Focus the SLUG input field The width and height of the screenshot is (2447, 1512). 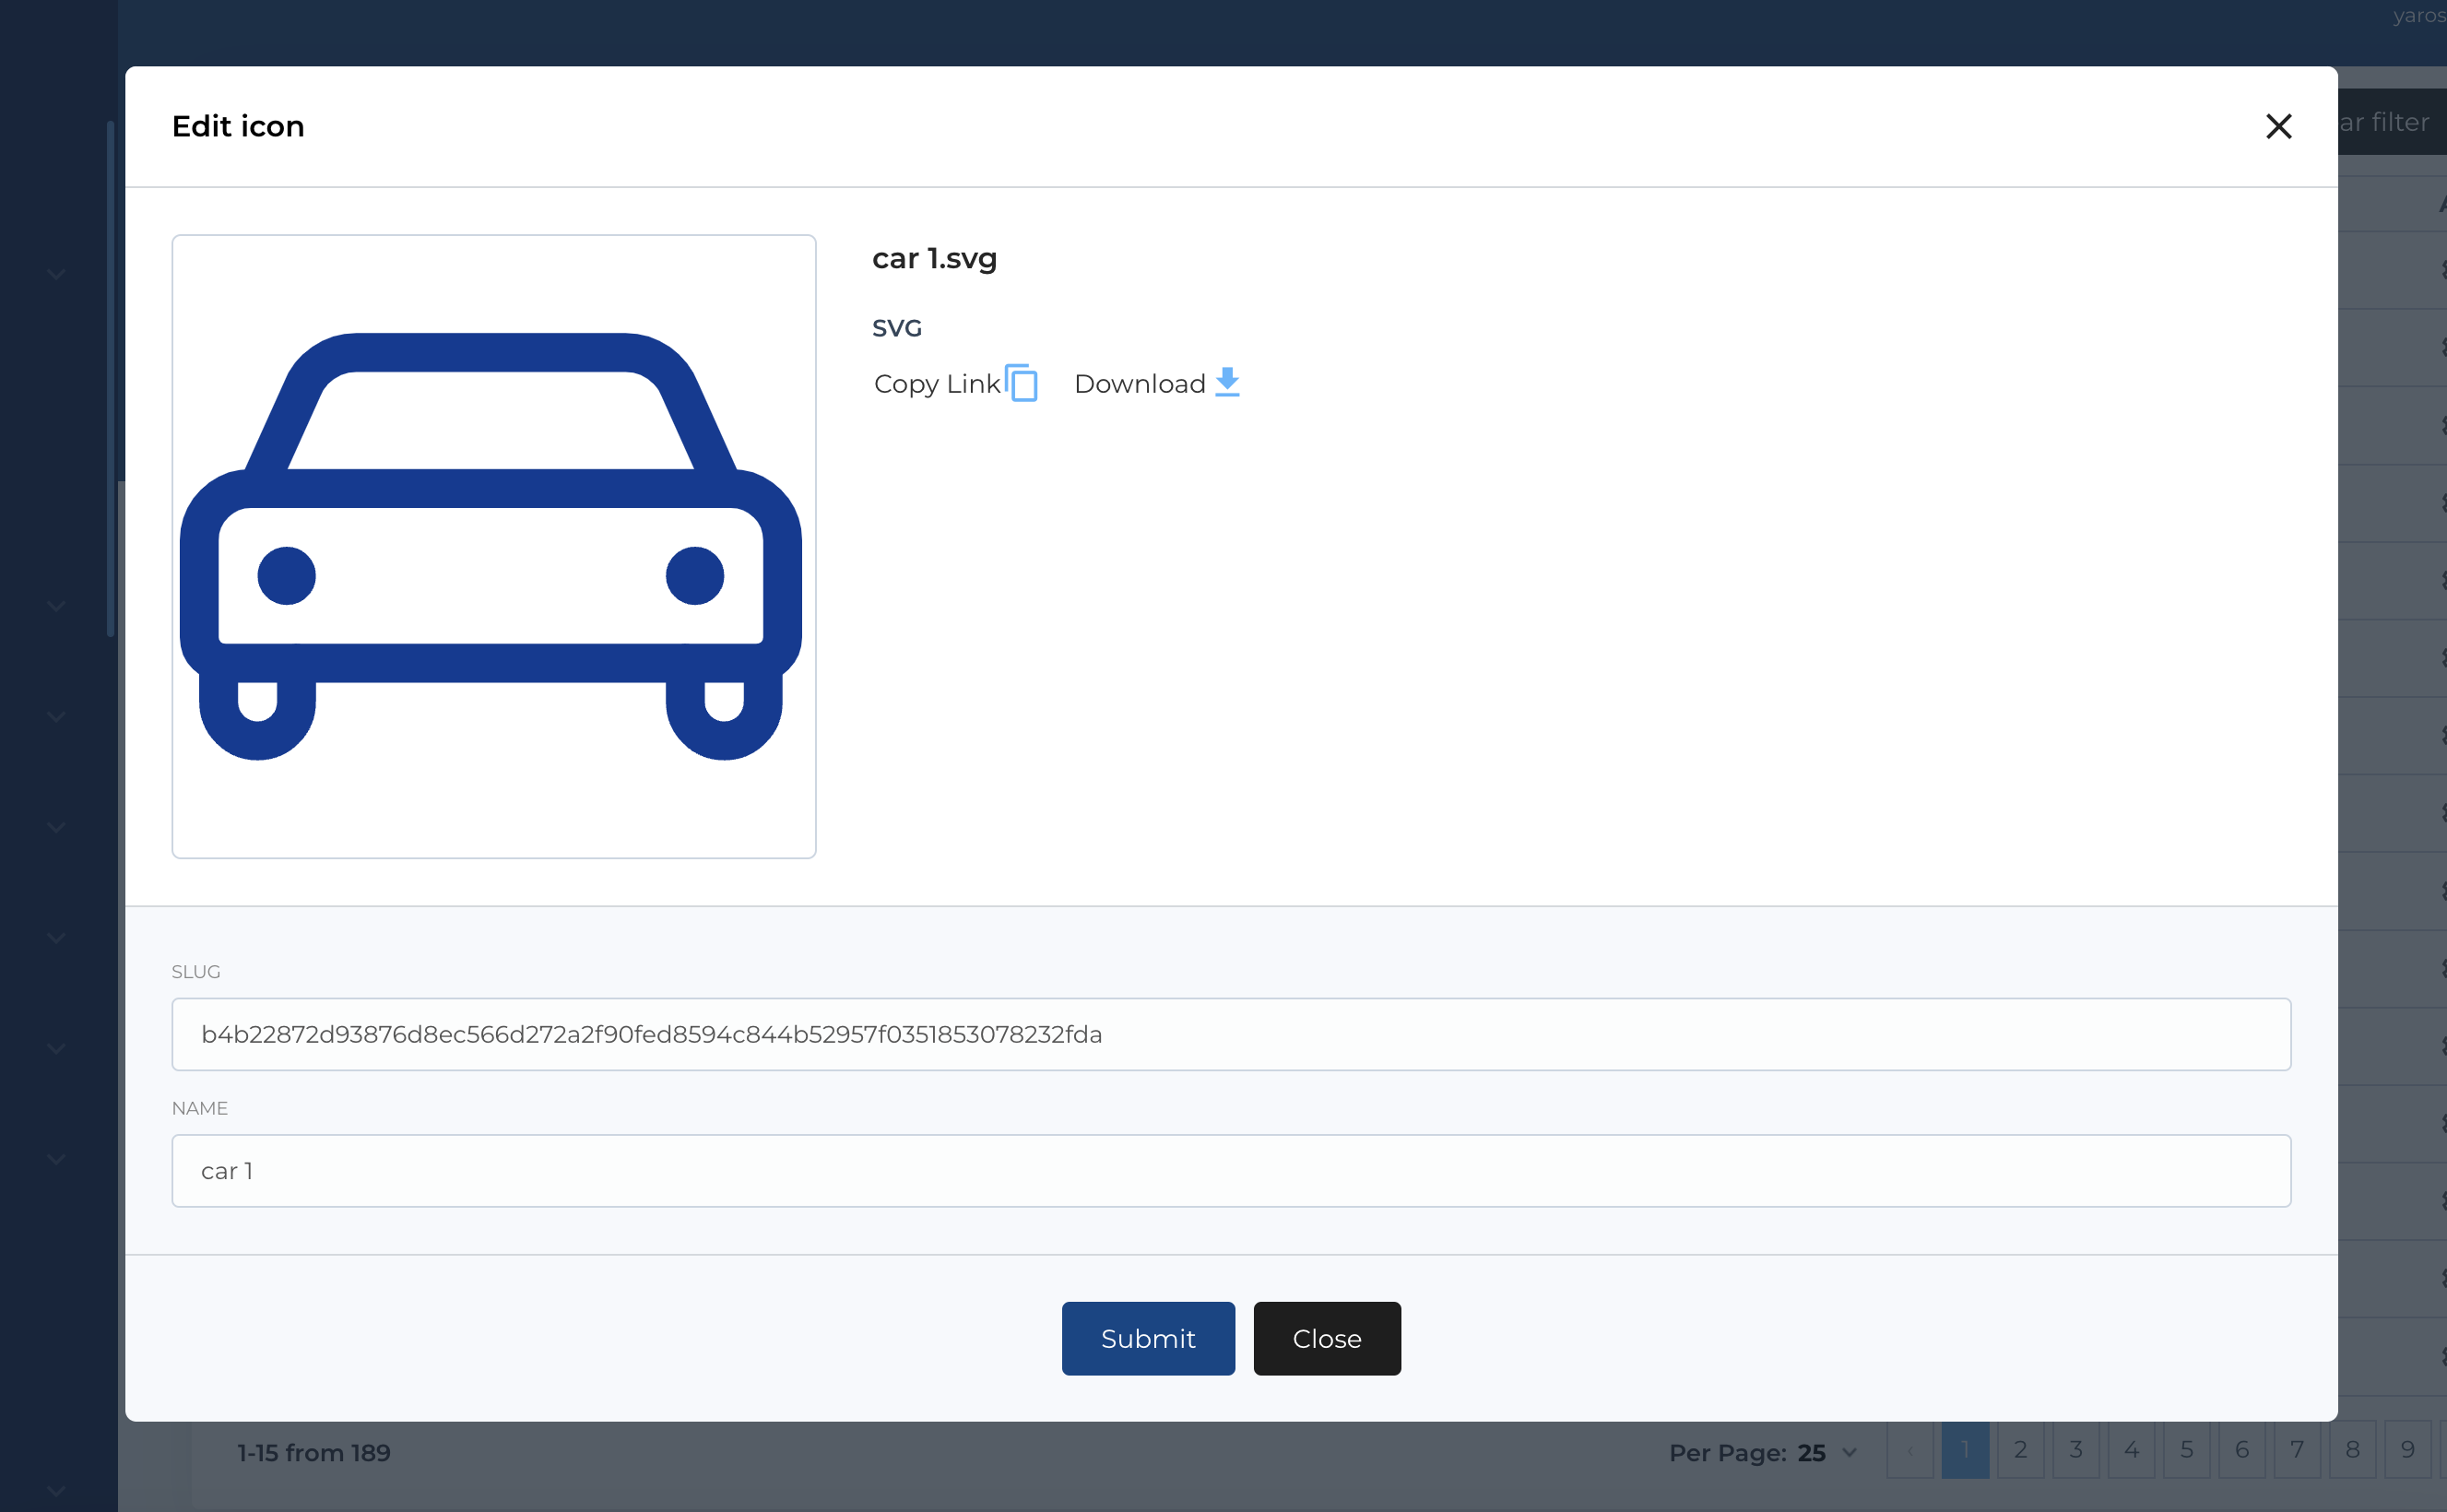(1230, 1034)
